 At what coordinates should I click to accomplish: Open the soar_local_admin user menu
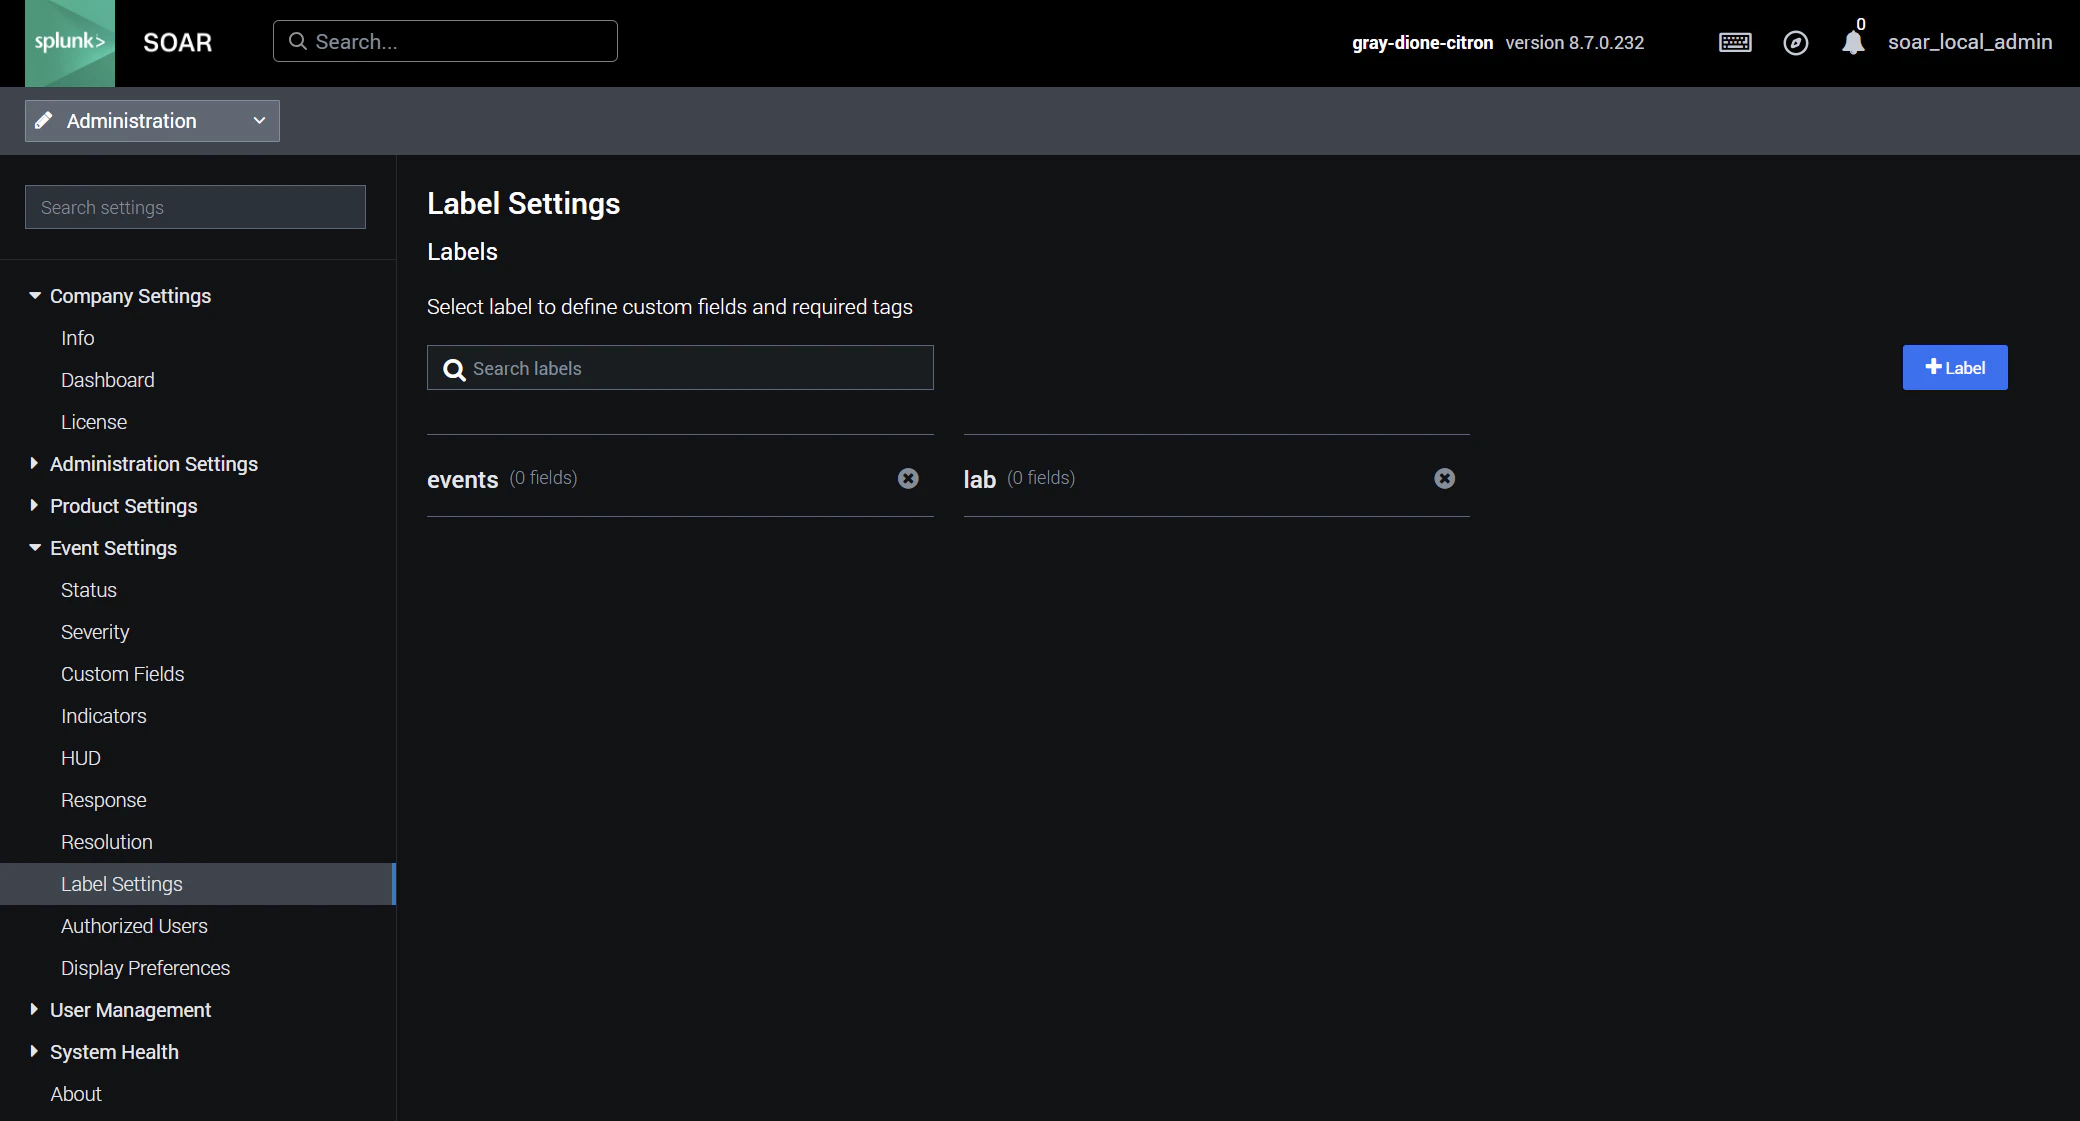tap(1970, 42)
